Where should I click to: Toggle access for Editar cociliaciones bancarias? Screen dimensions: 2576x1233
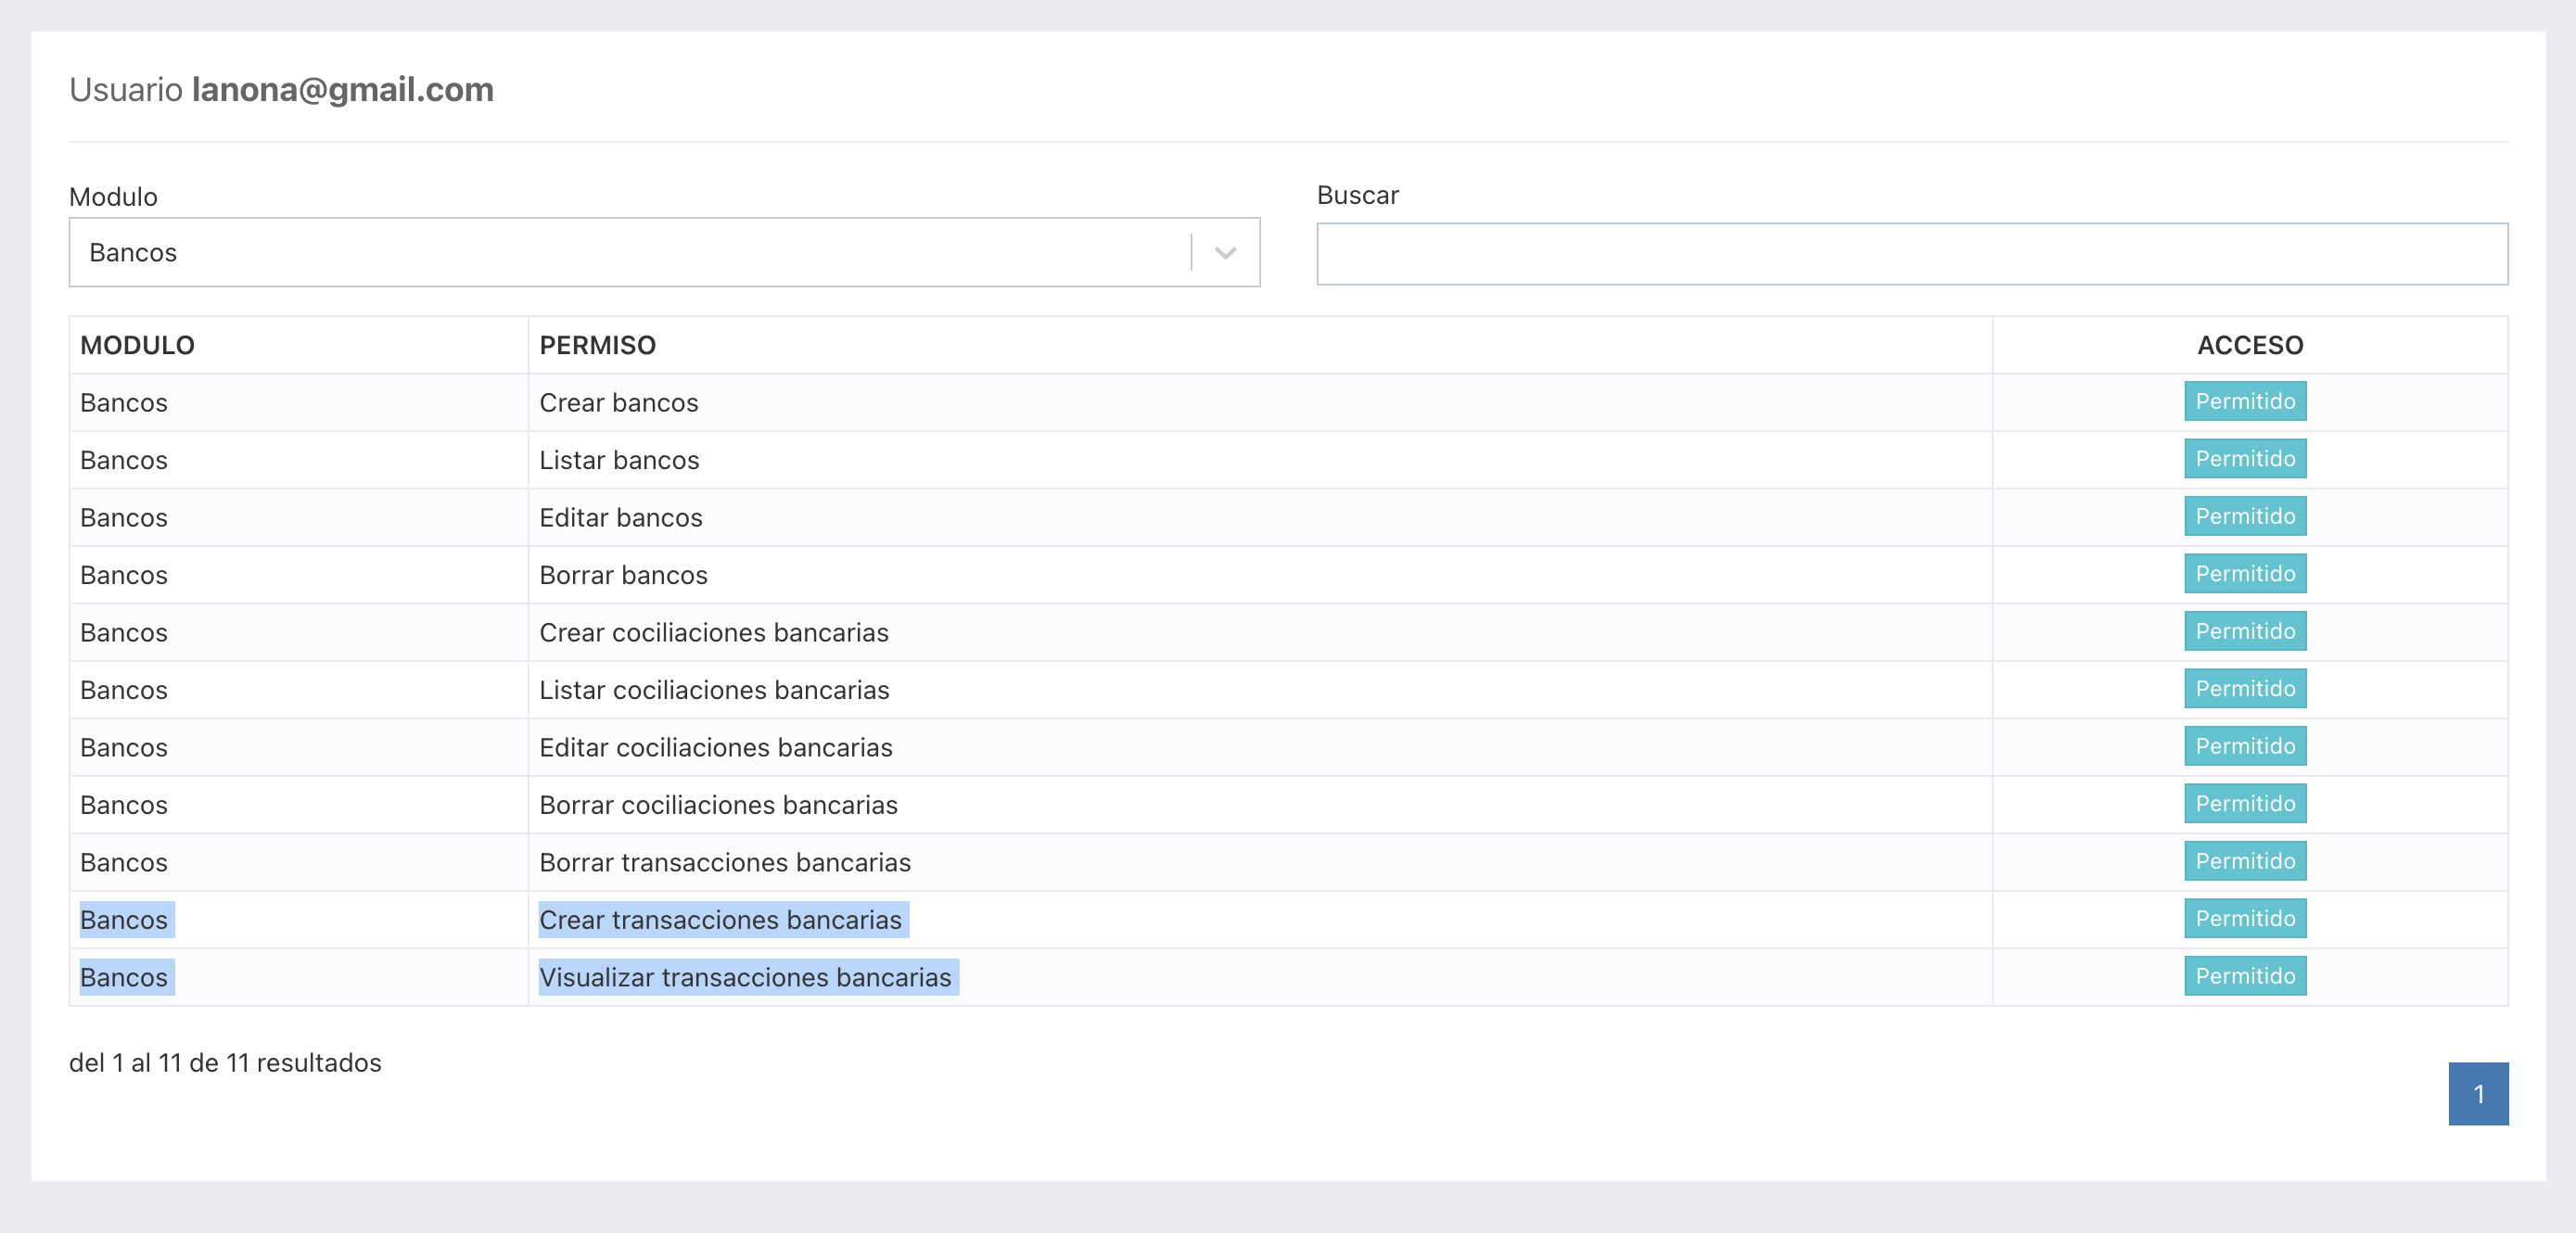[2245, 747]
